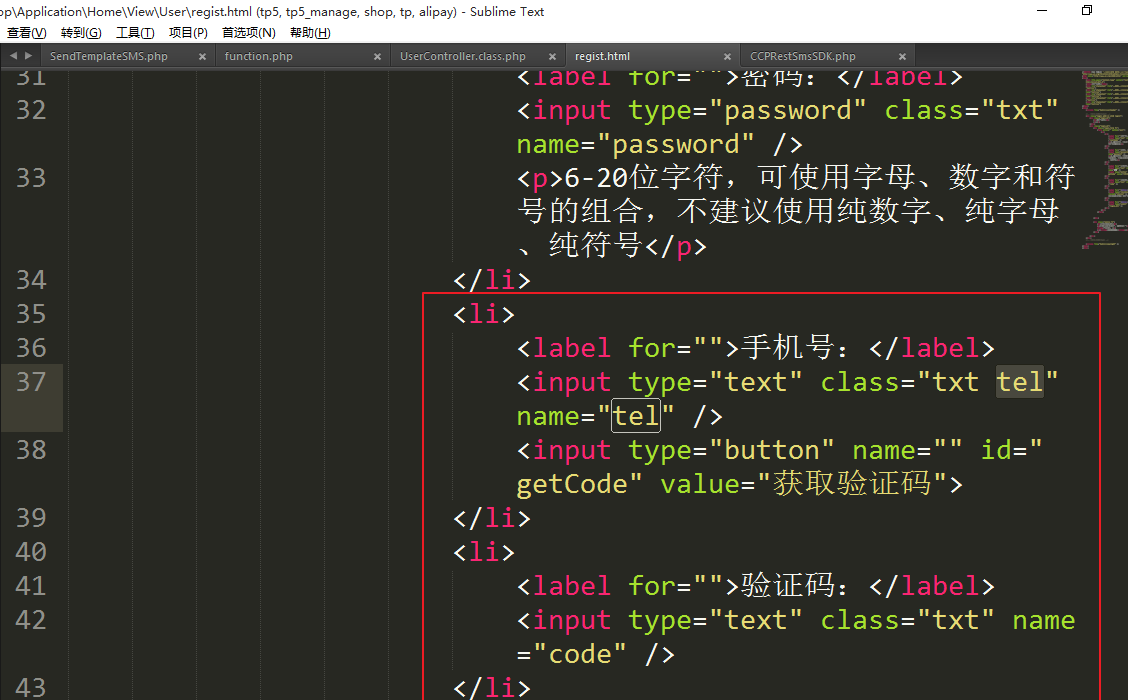The image size is (1128, 700).
Task: Open the 工具(T) menu
Action: point(135,33)
